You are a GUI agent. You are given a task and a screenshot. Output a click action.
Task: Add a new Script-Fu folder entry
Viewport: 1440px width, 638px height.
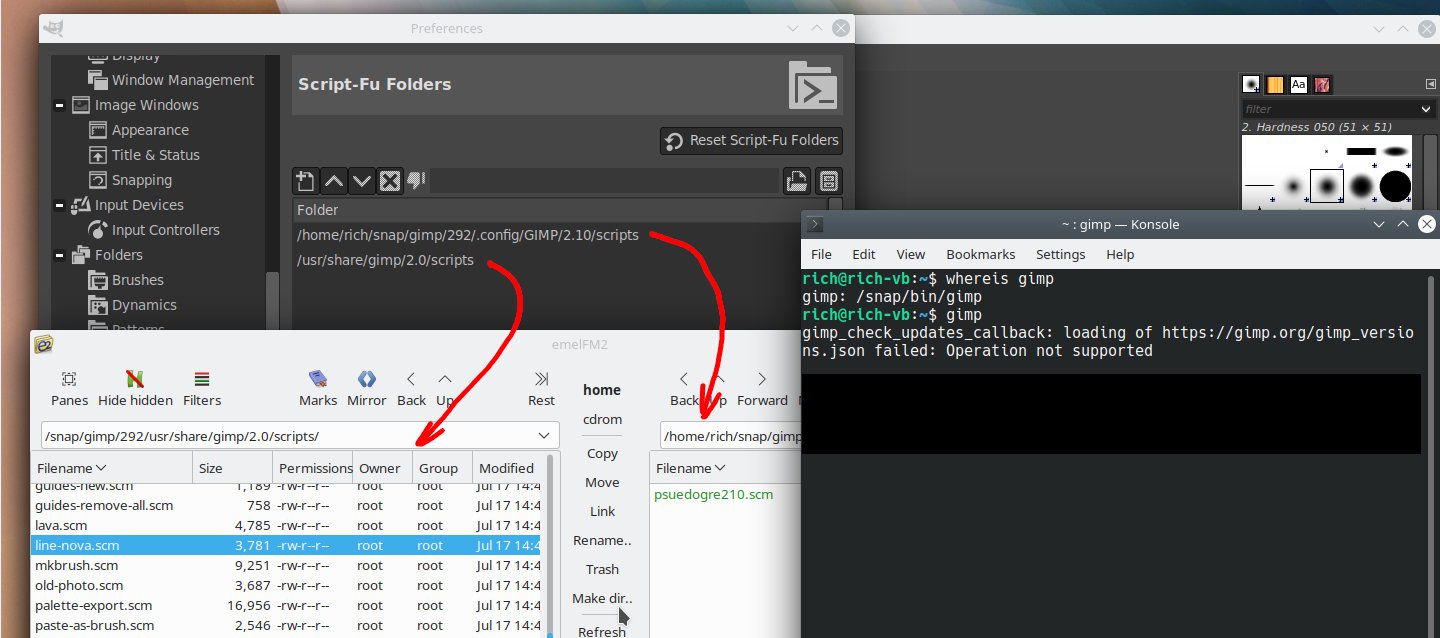306,181
